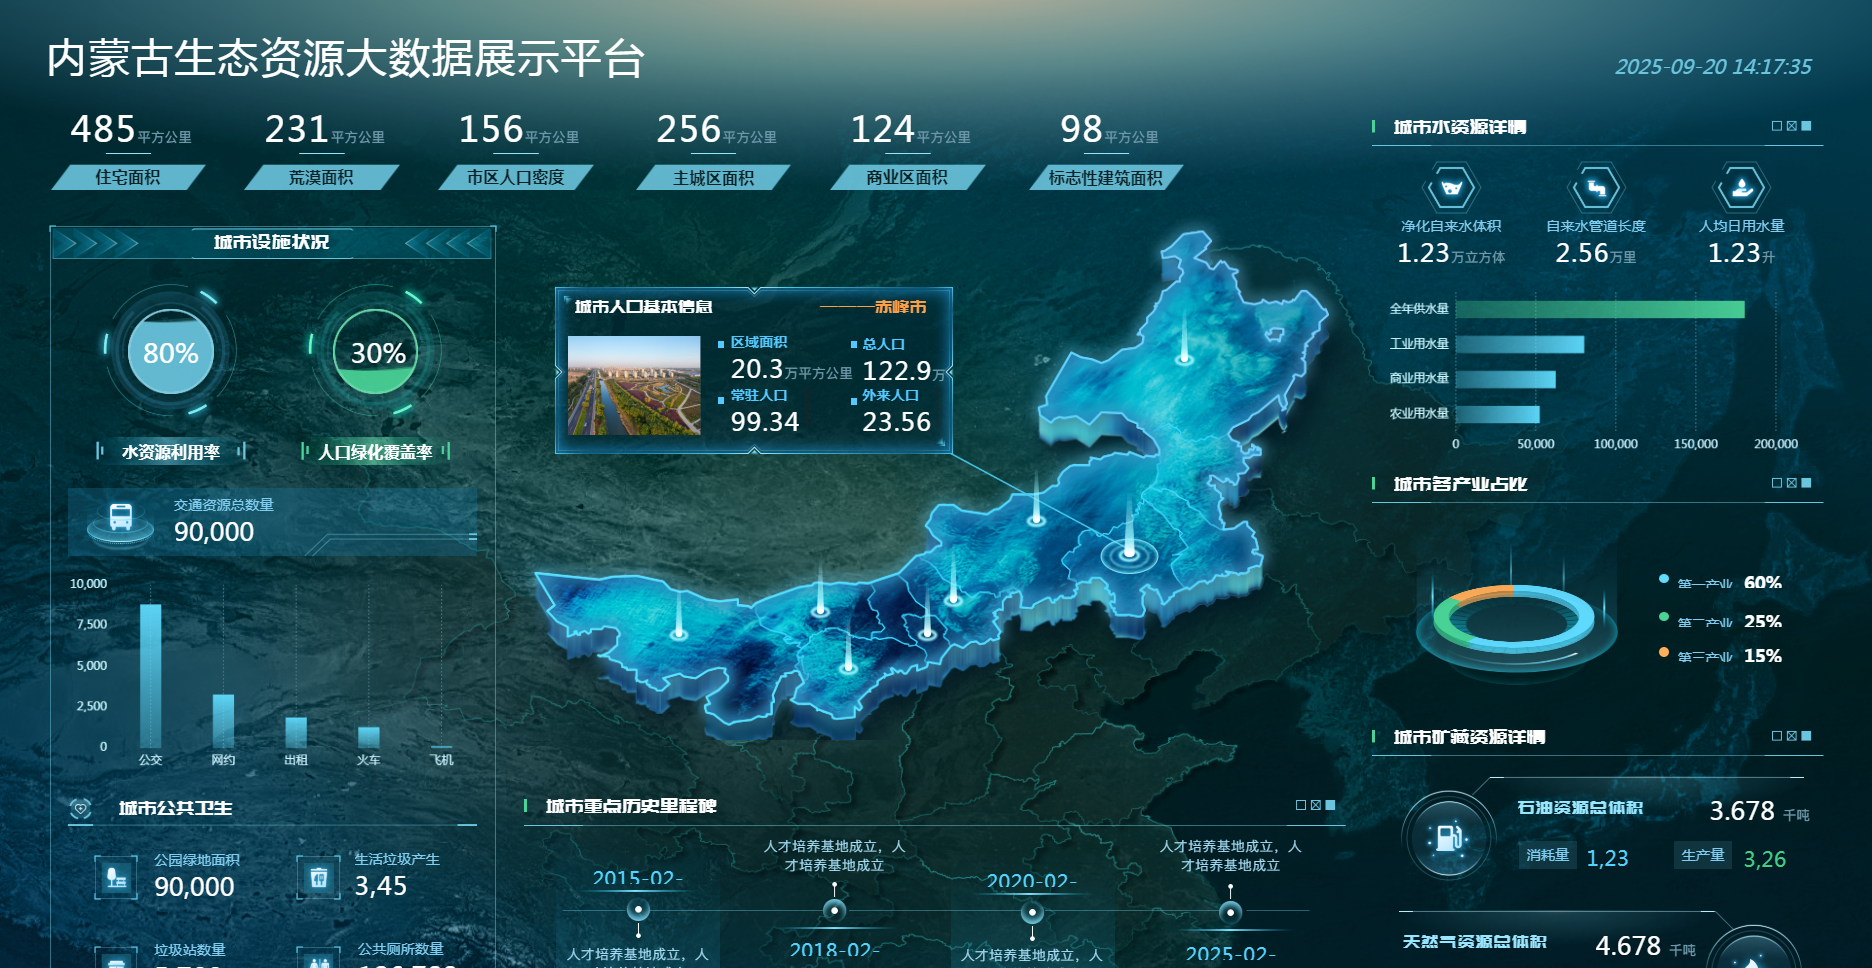The width and height of the screenshot is (1872, 968).
Task: Click the bus icon beside 交通资源总数量
Action: pos(121,517)
